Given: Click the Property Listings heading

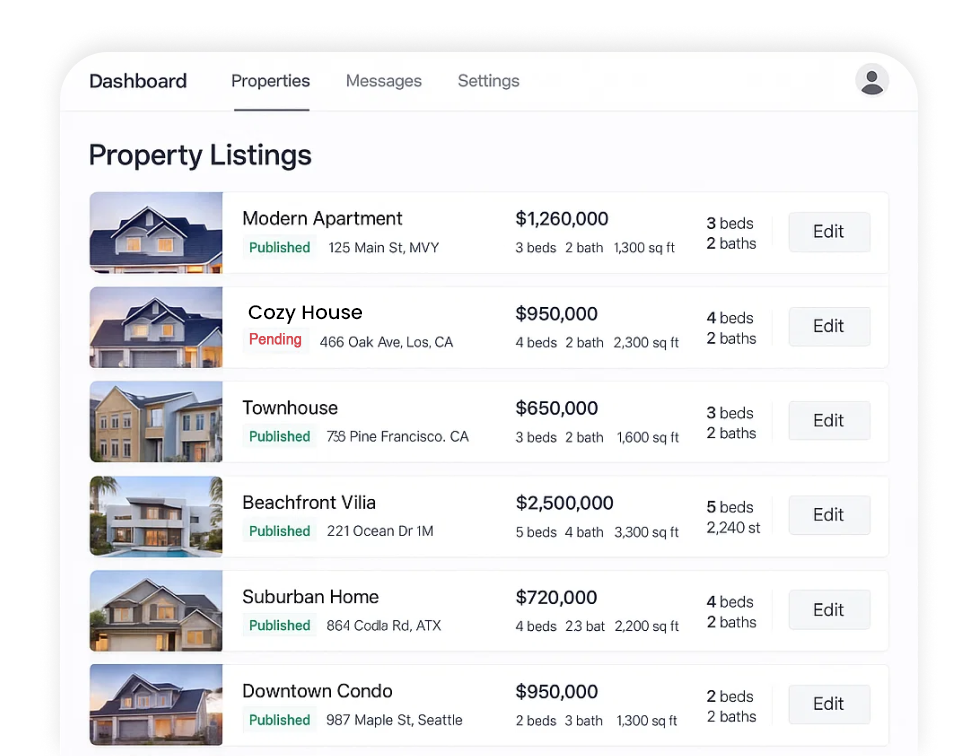Looking at the screenshot, I should pyautogui.click(x=200, y=156).
